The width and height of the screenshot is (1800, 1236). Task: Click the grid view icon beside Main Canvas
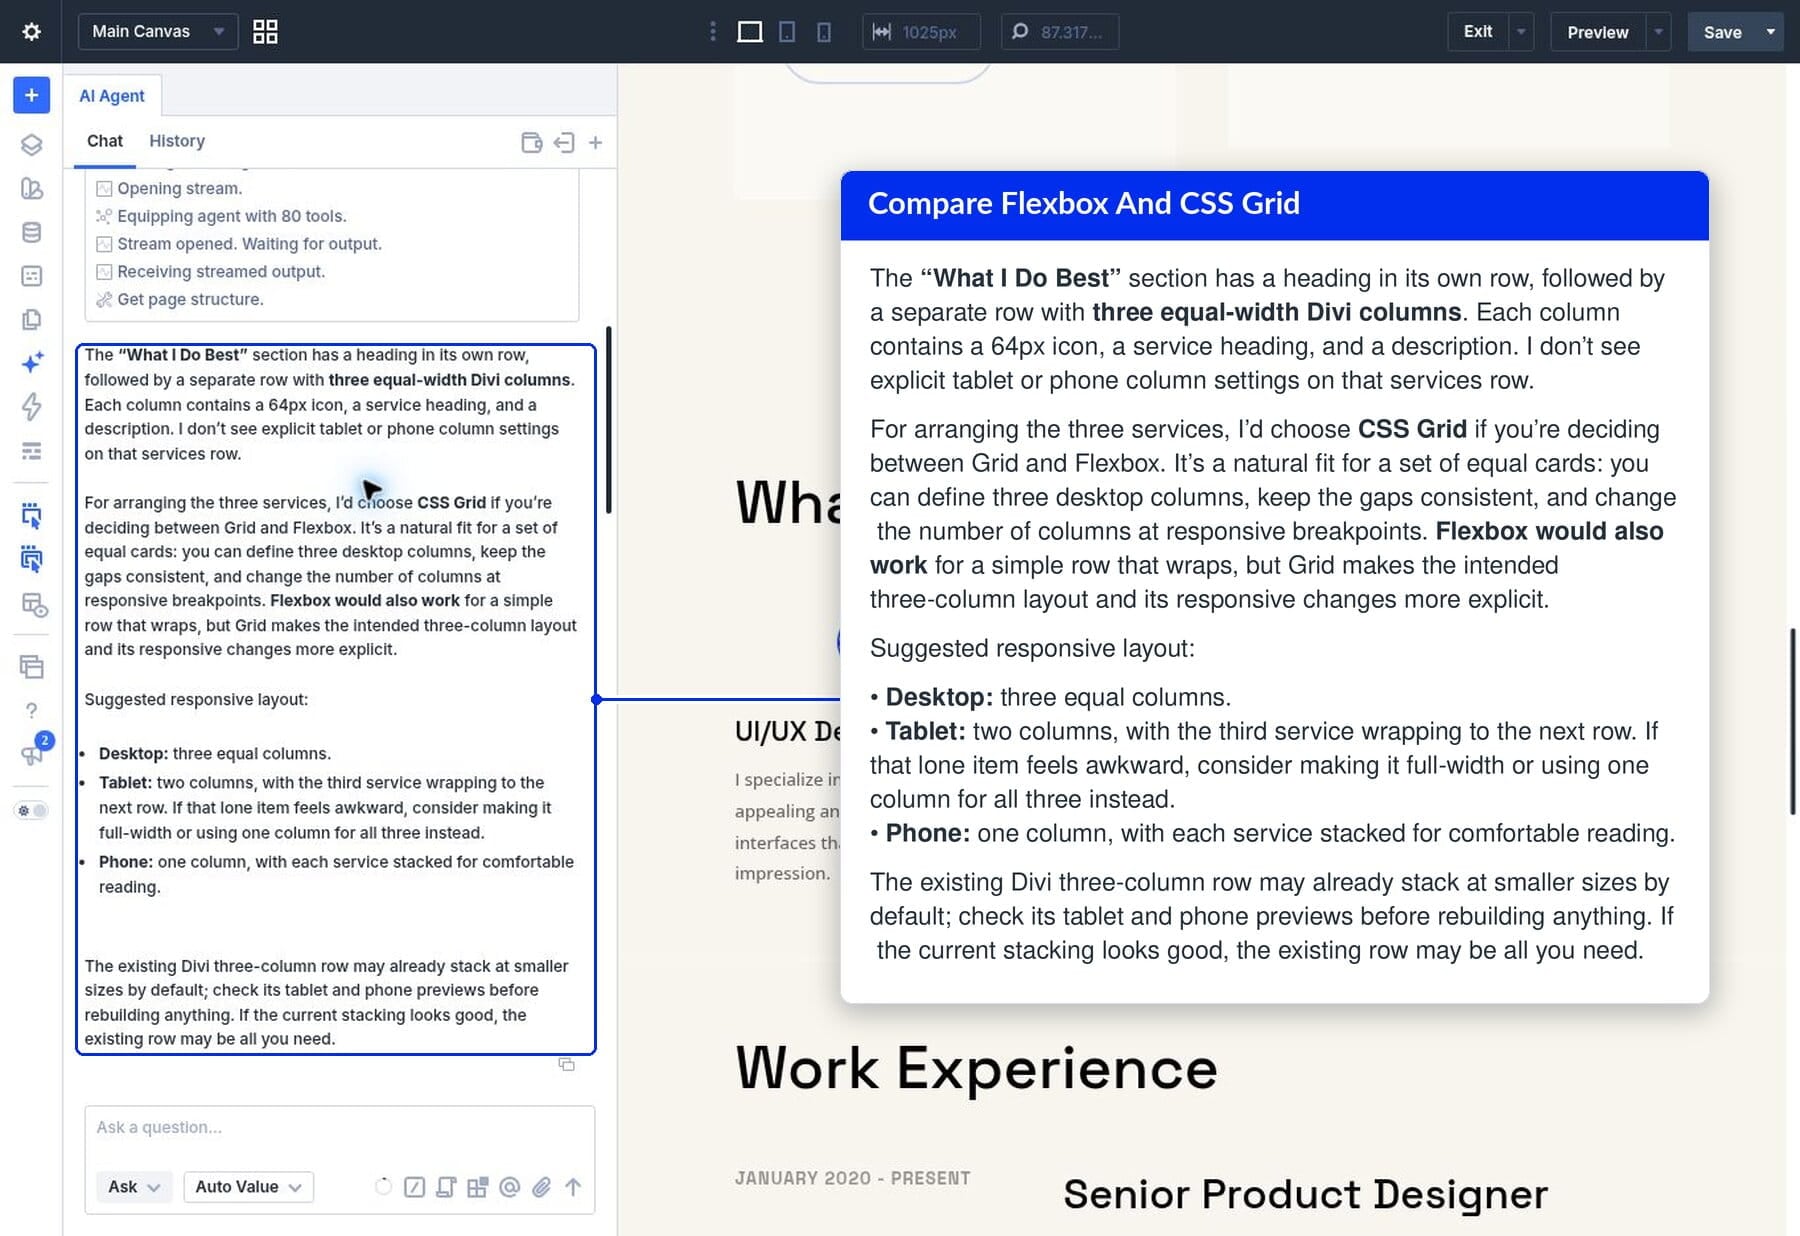click(x=265, y=32)
